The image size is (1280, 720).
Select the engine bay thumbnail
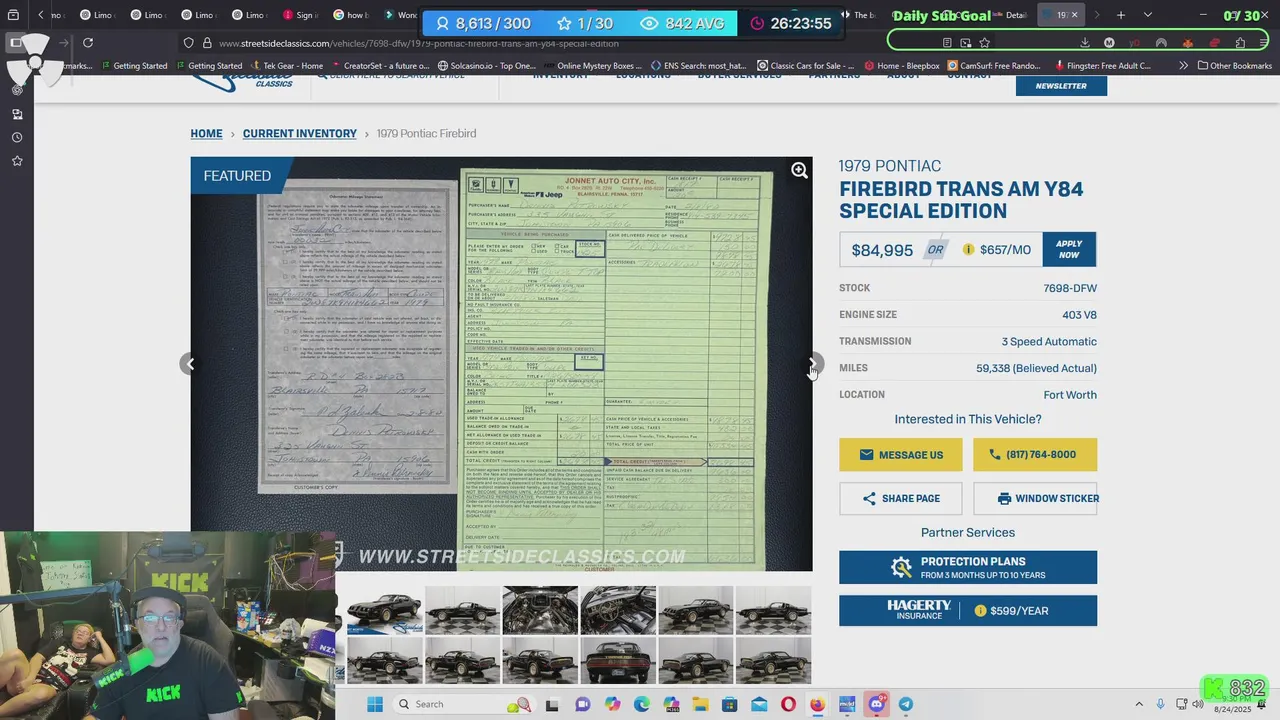(540, 611)
